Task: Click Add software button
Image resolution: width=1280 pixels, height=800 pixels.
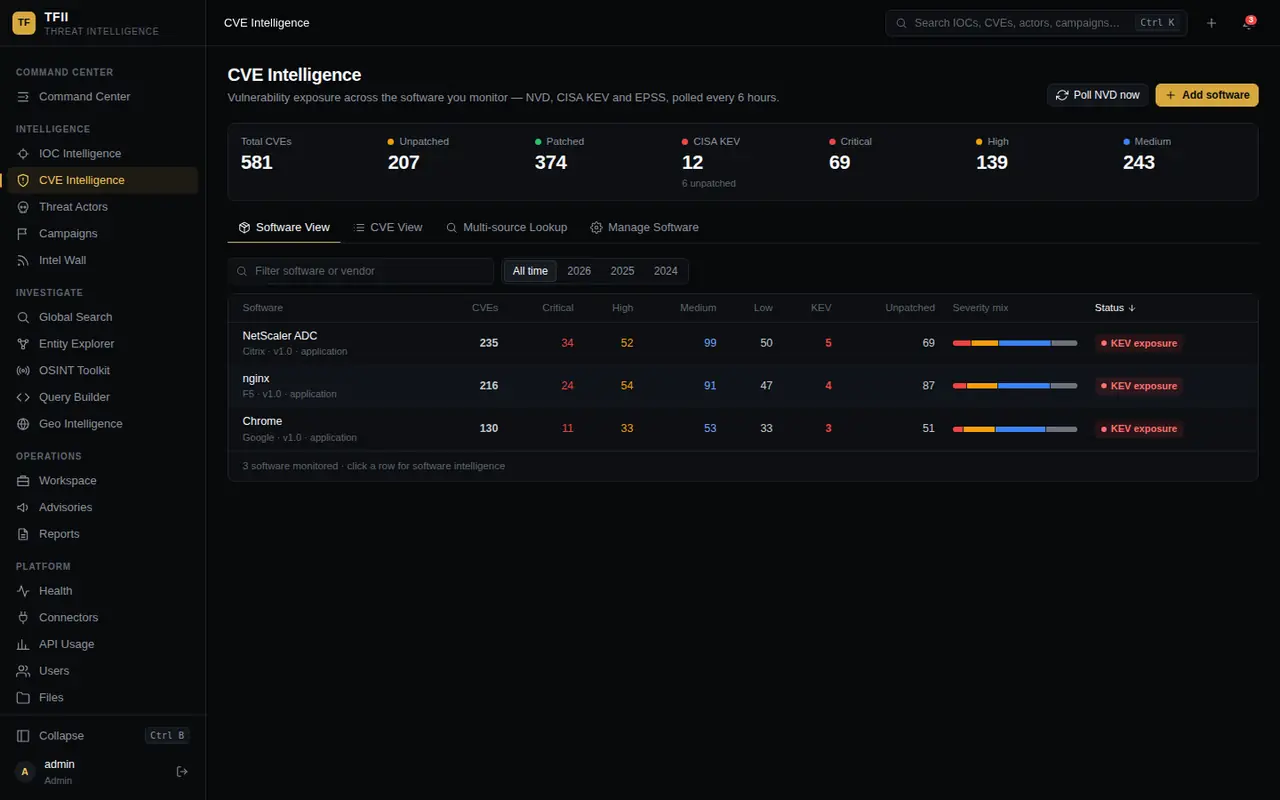Action: [x=1207, y=95]
